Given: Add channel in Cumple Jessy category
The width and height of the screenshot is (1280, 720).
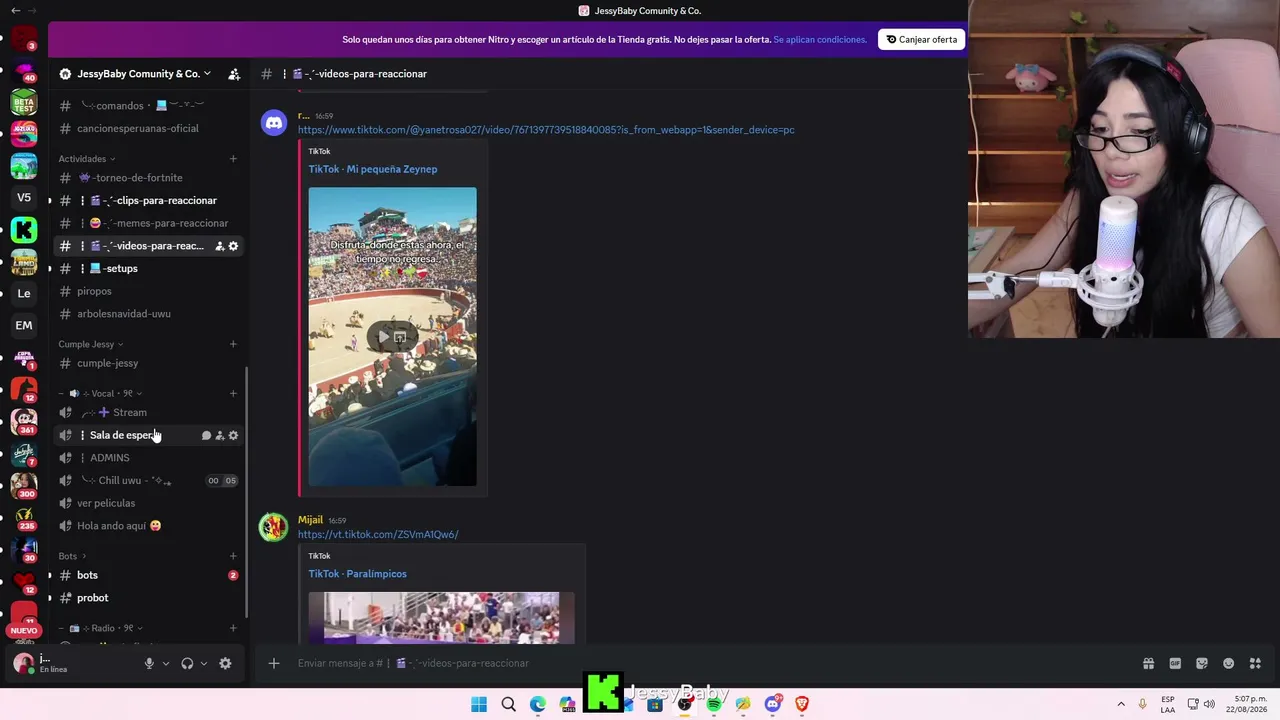Looking at the screenshot, I should click(233, 344).
